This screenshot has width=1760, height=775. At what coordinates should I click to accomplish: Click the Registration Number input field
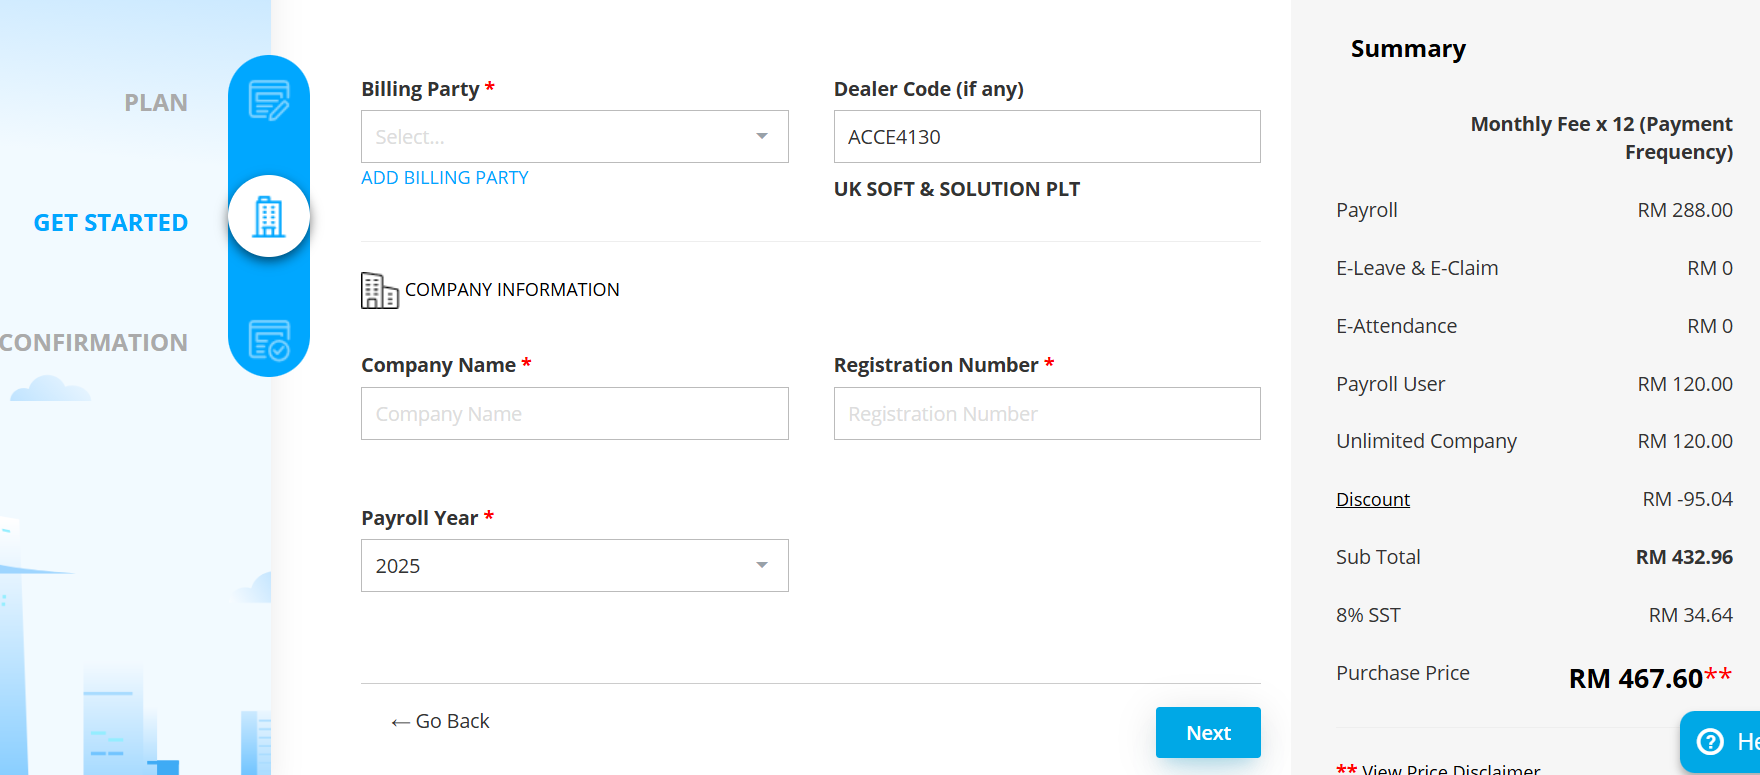1046,414
